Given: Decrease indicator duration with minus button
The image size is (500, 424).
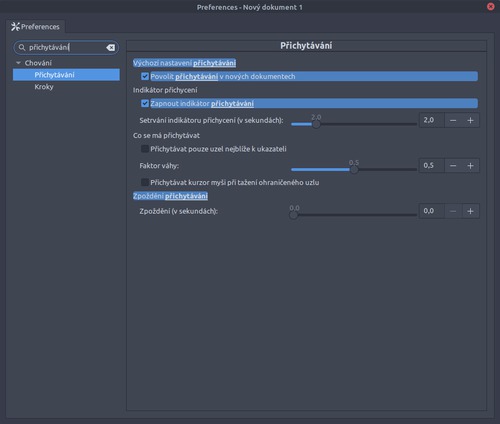Looking at the screenshot, I should (453, 120).
